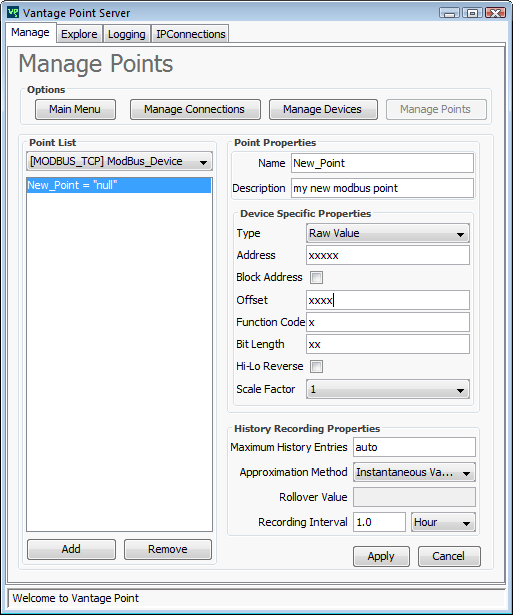Apply the point property changes

pos(381,556)
